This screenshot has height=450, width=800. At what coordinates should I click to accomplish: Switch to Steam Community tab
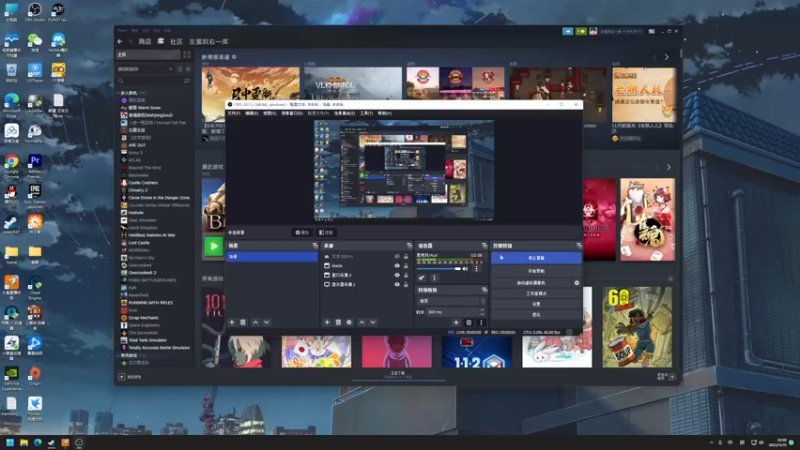tap(176, 41)
